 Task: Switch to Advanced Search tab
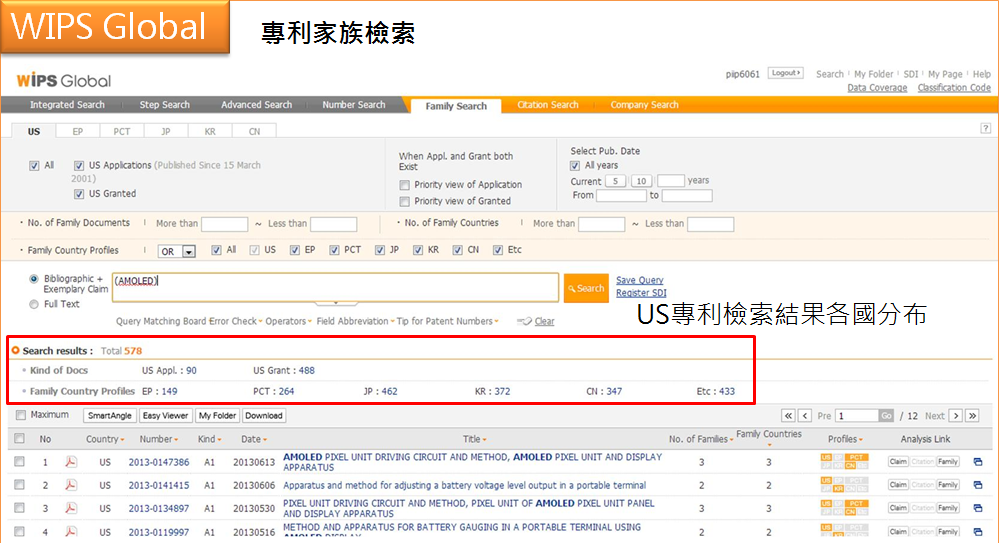point(256,105)
